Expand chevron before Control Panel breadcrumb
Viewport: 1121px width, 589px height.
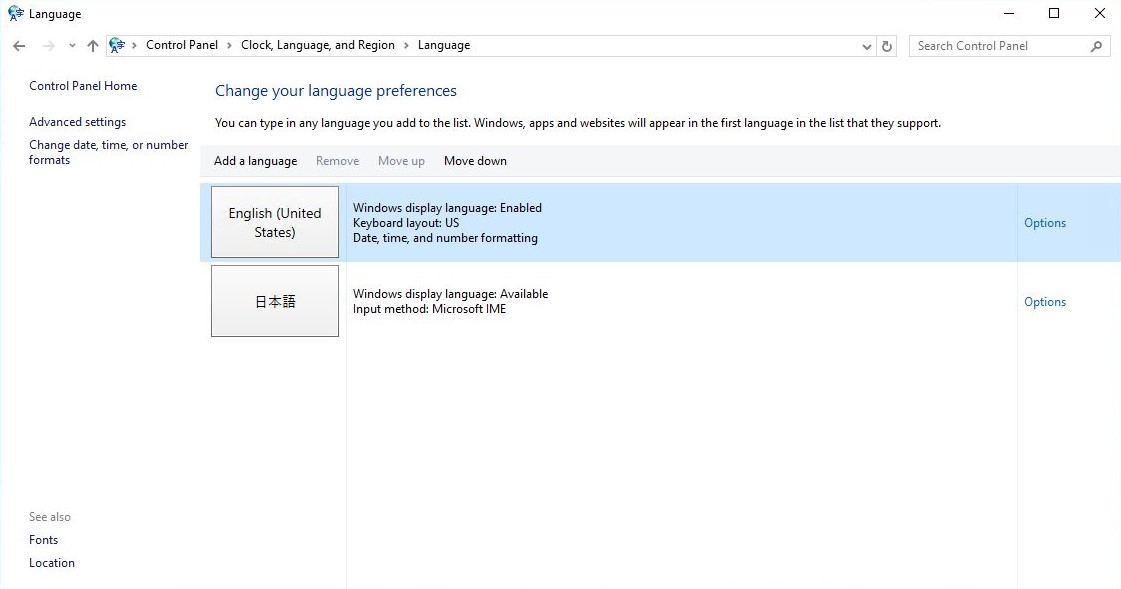(x=134, y=46)
